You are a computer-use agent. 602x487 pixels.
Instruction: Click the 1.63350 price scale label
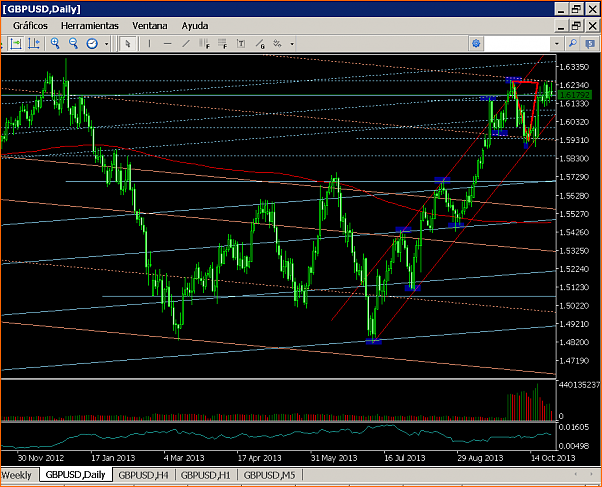coord(574,67)
